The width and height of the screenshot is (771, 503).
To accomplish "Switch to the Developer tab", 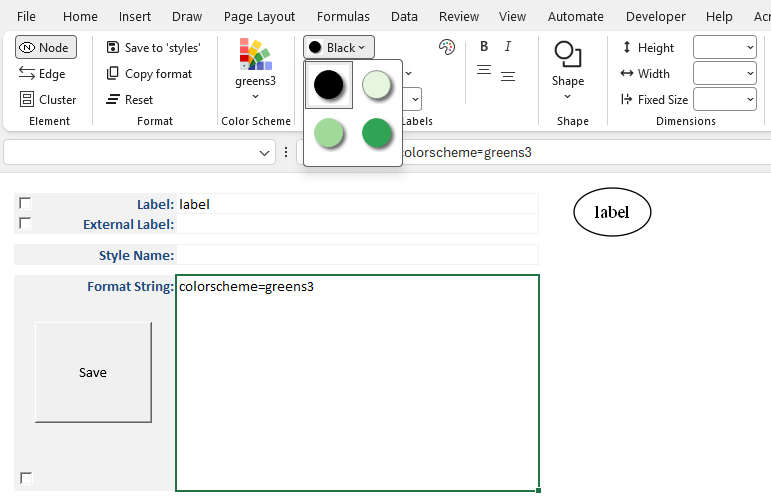I will coord(655,17).
